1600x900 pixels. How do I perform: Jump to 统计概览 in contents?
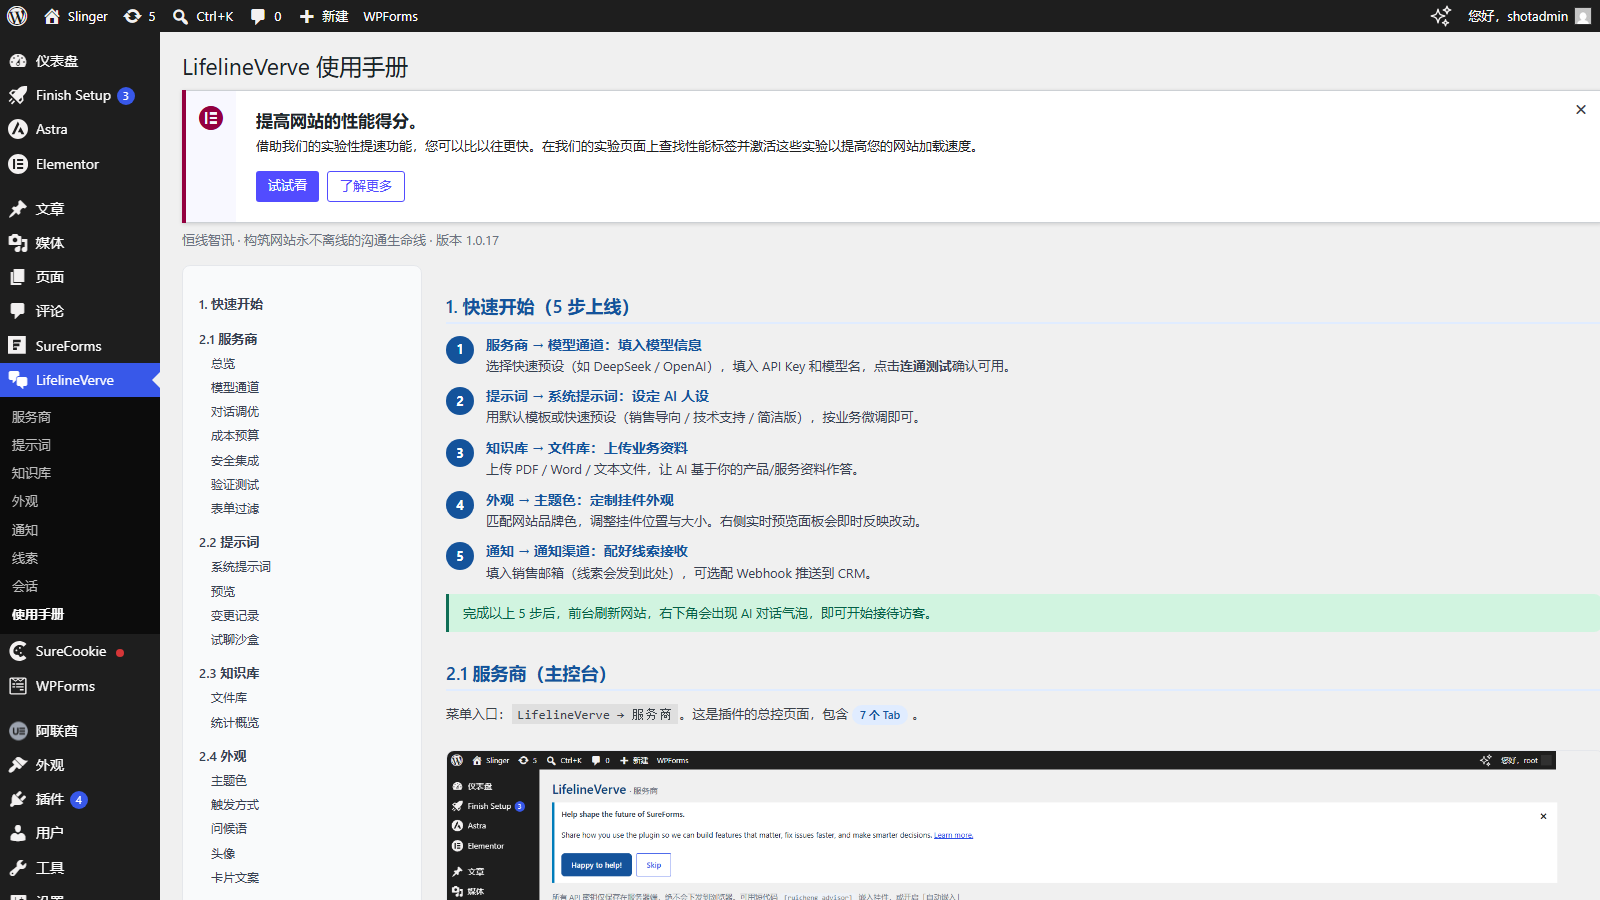[x=235, y=722]
